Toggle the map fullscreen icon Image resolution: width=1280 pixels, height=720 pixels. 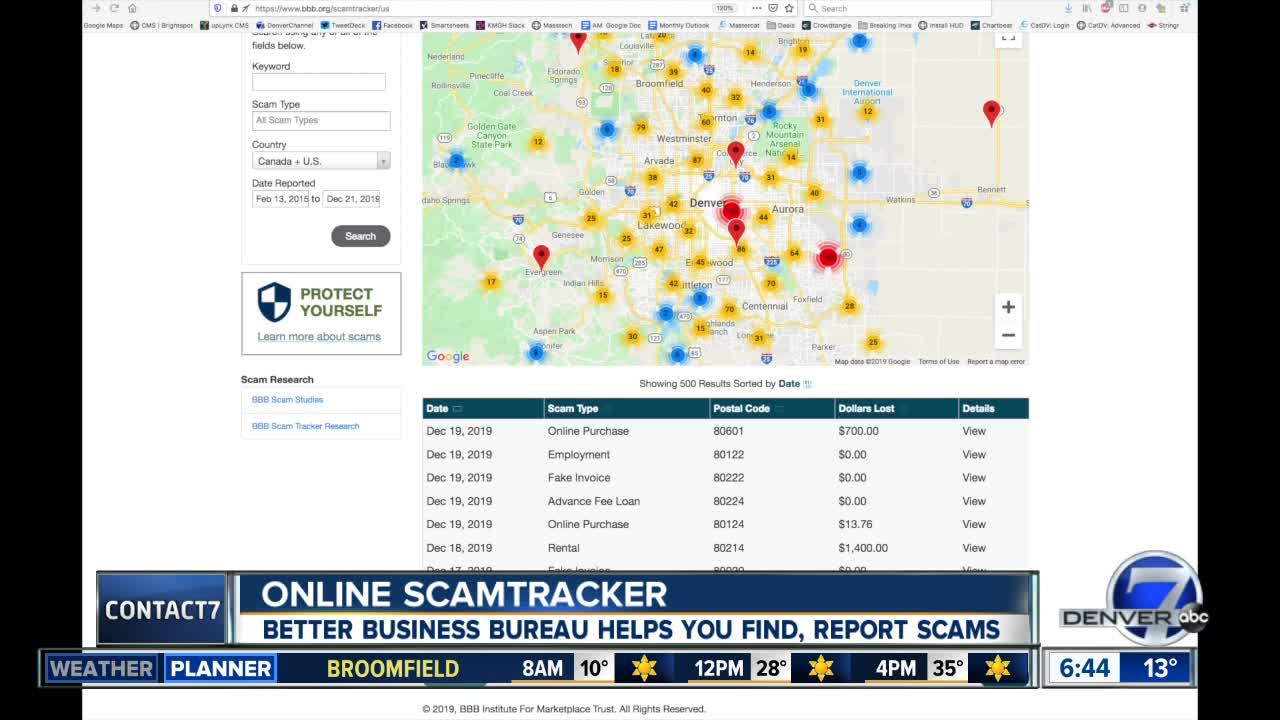pos(1008,38)
